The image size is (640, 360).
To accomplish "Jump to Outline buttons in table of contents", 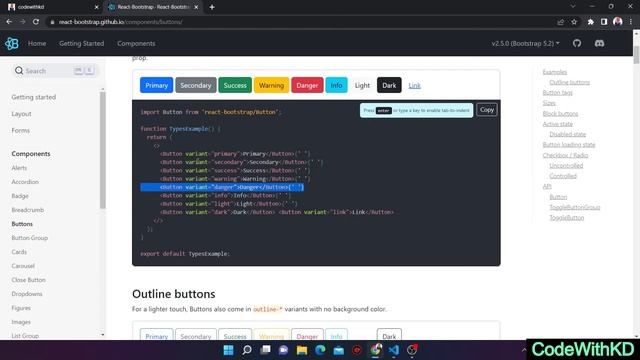I will (x=569, y=82).
